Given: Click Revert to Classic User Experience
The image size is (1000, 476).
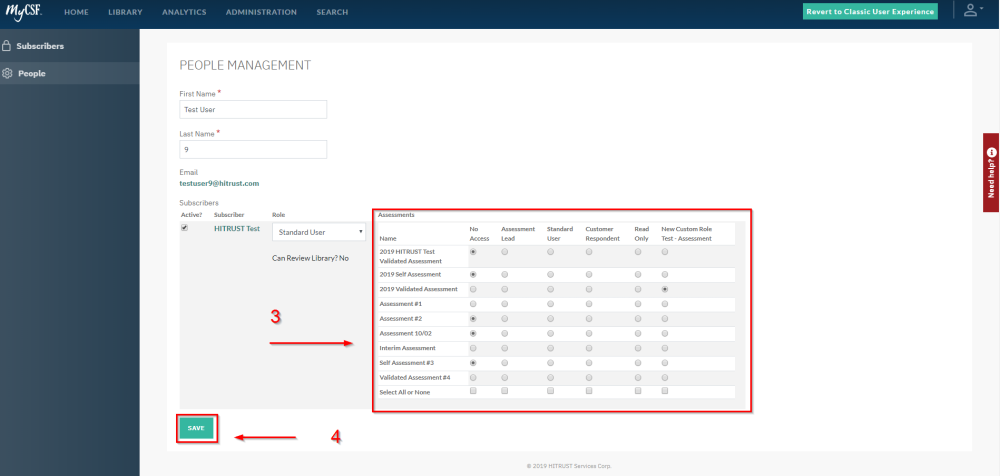Looking at the screenshot, I should point(870,12).
